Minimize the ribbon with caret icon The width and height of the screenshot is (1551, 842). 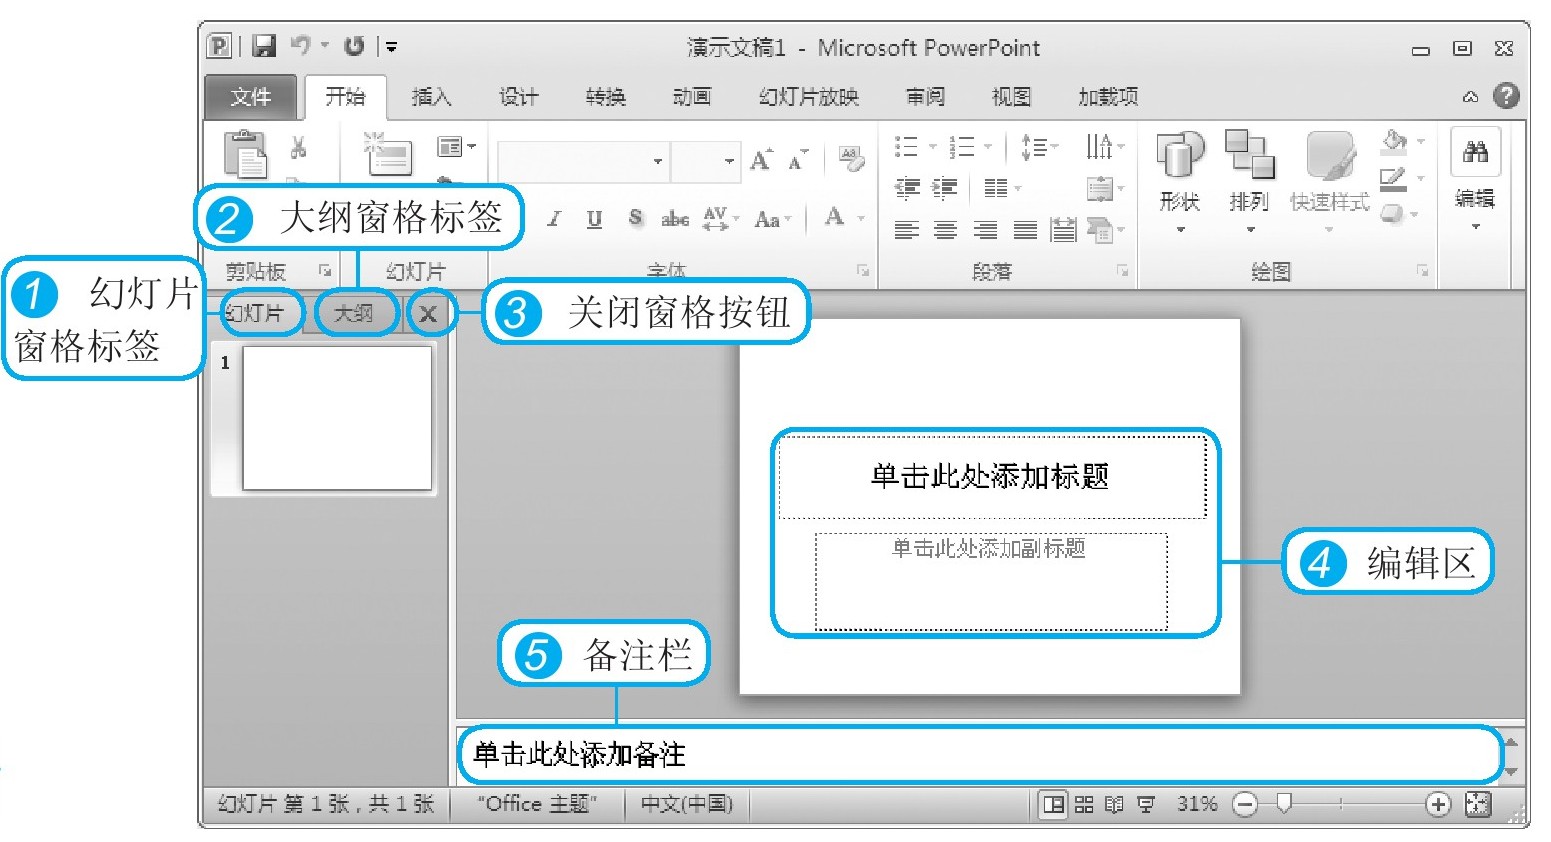coord(1470,97)
